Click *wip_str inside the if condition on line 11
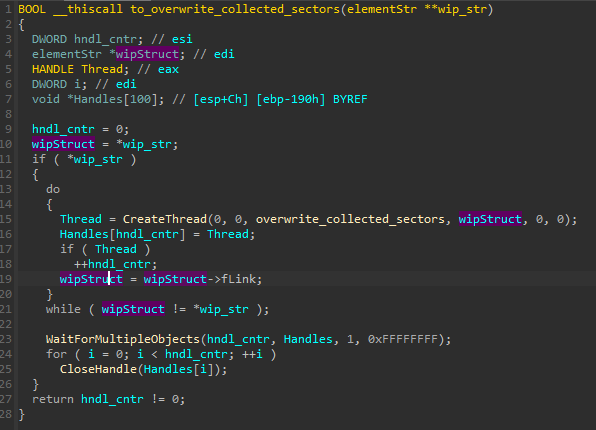Screen dimensions: 596x430 pos(95,159)
